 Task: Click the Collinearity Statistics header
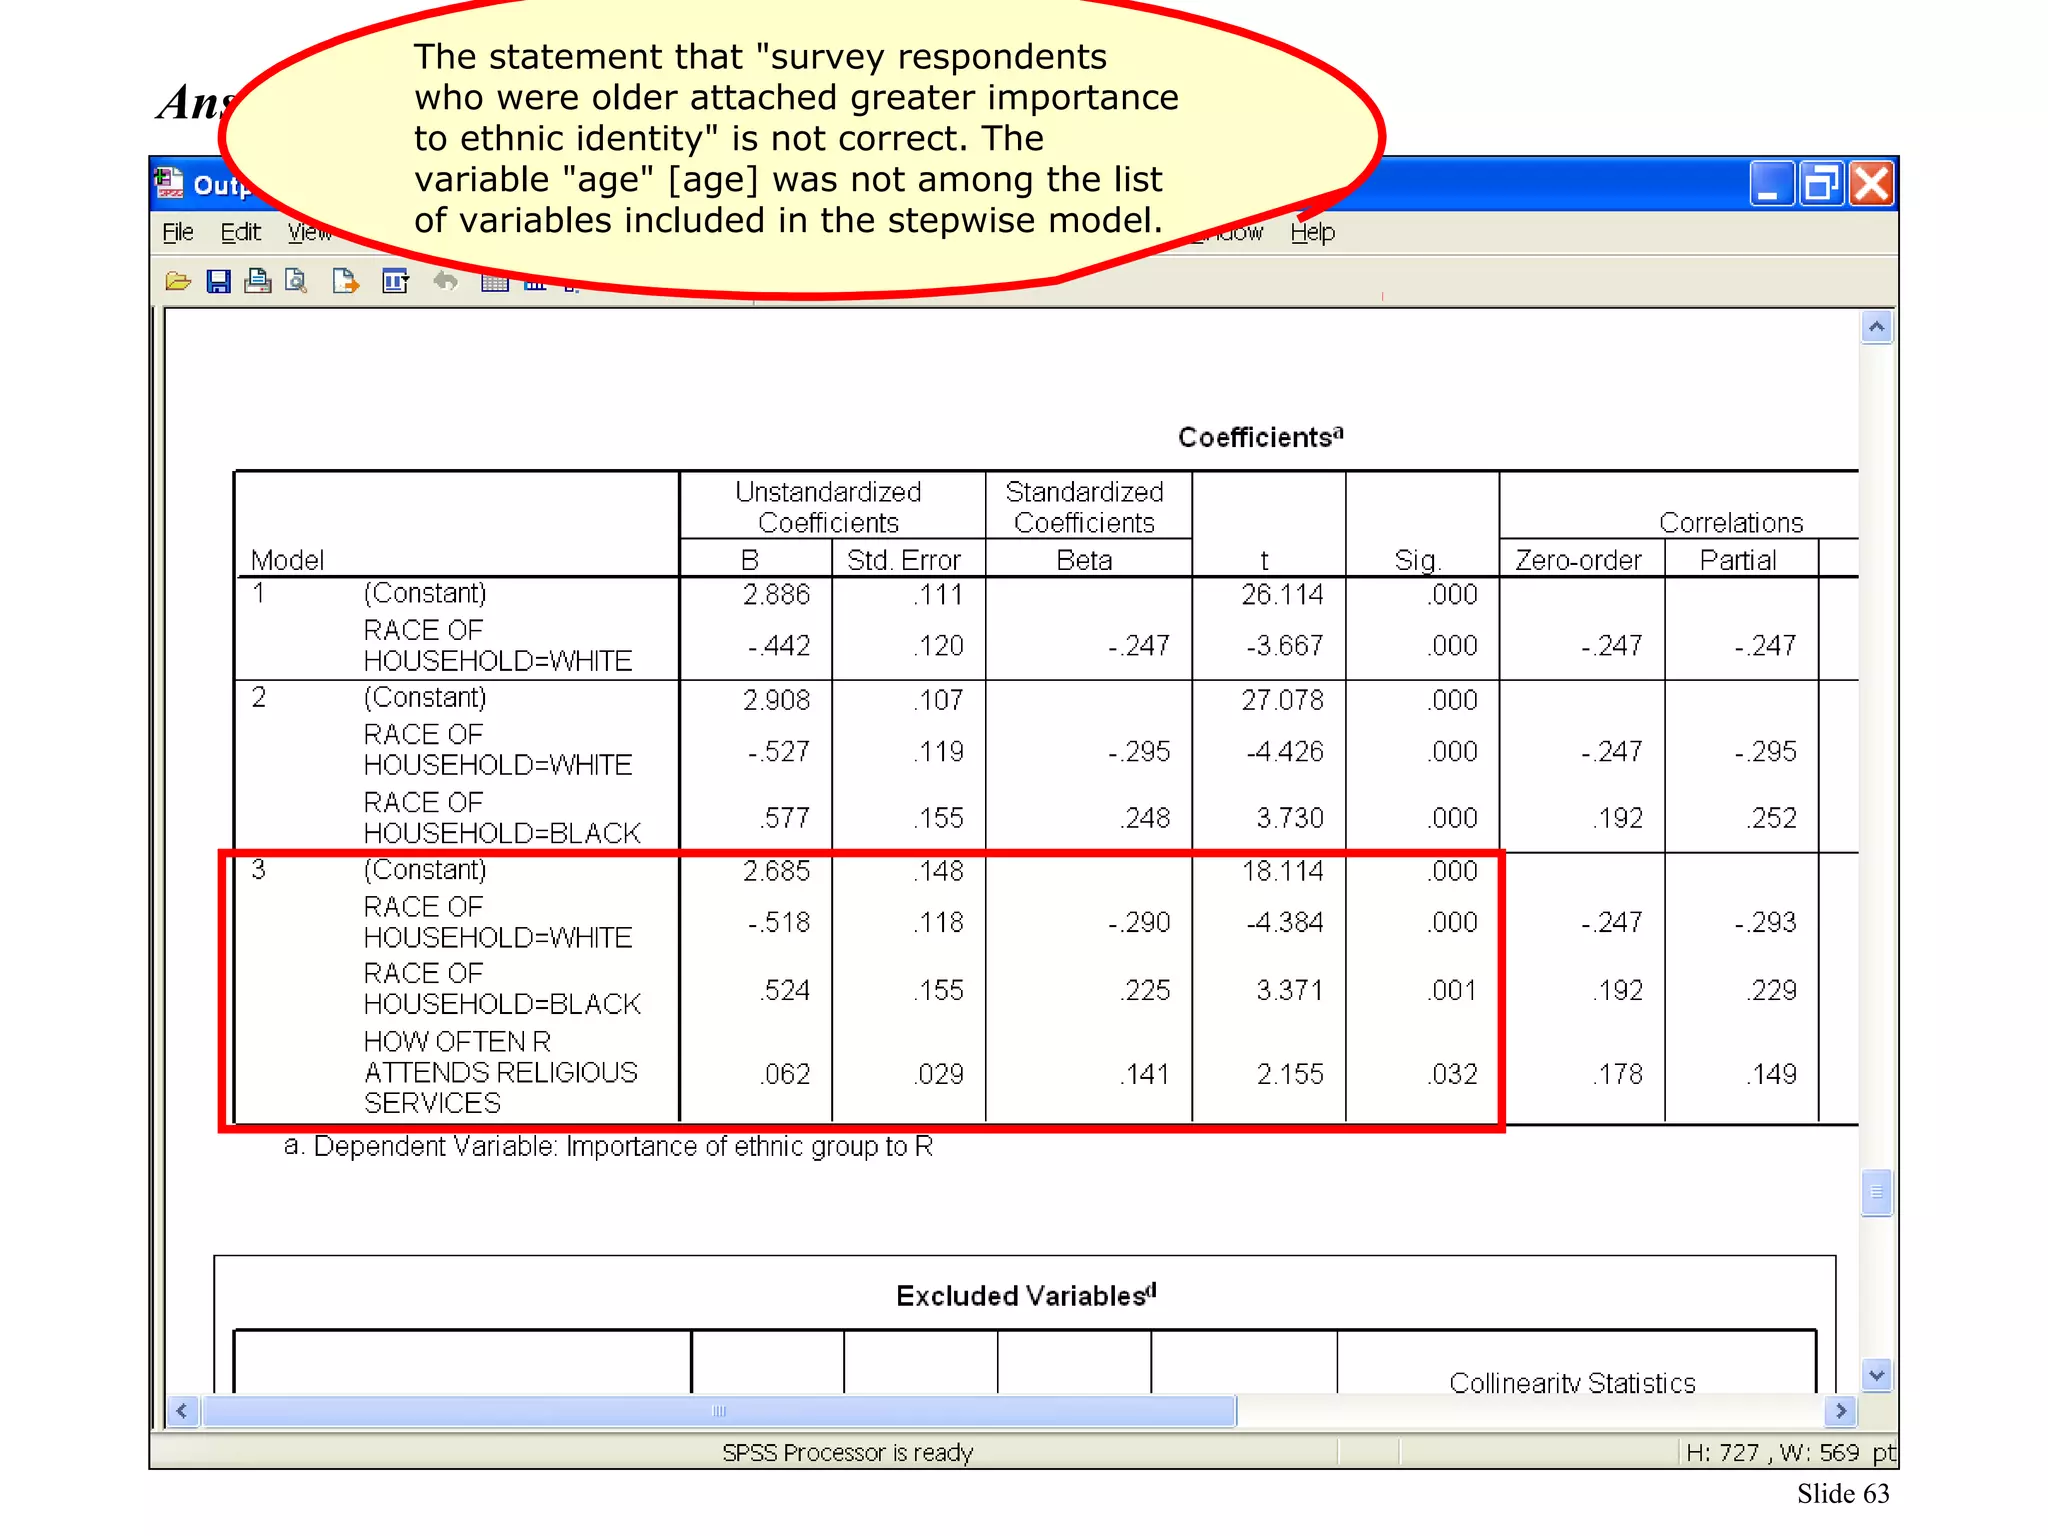click(x=1572, y=1383)
